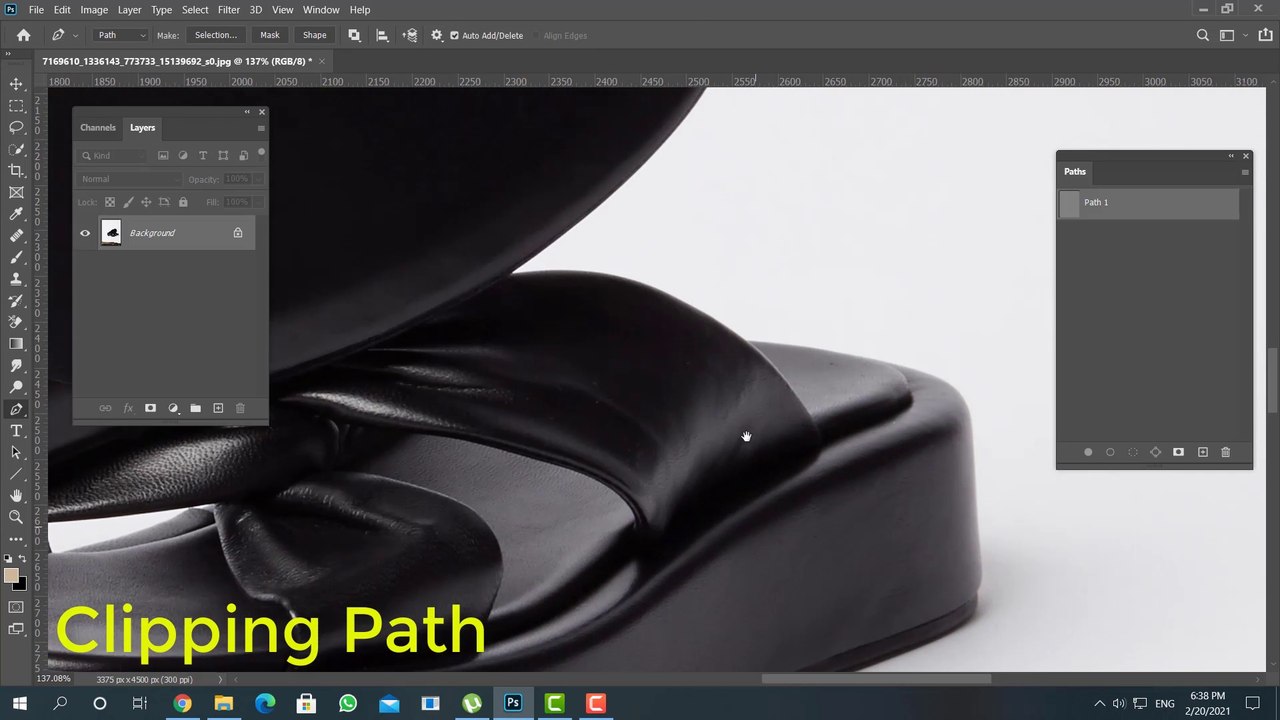Expand Pen tool preset picker arrow

tap(75, 35)
